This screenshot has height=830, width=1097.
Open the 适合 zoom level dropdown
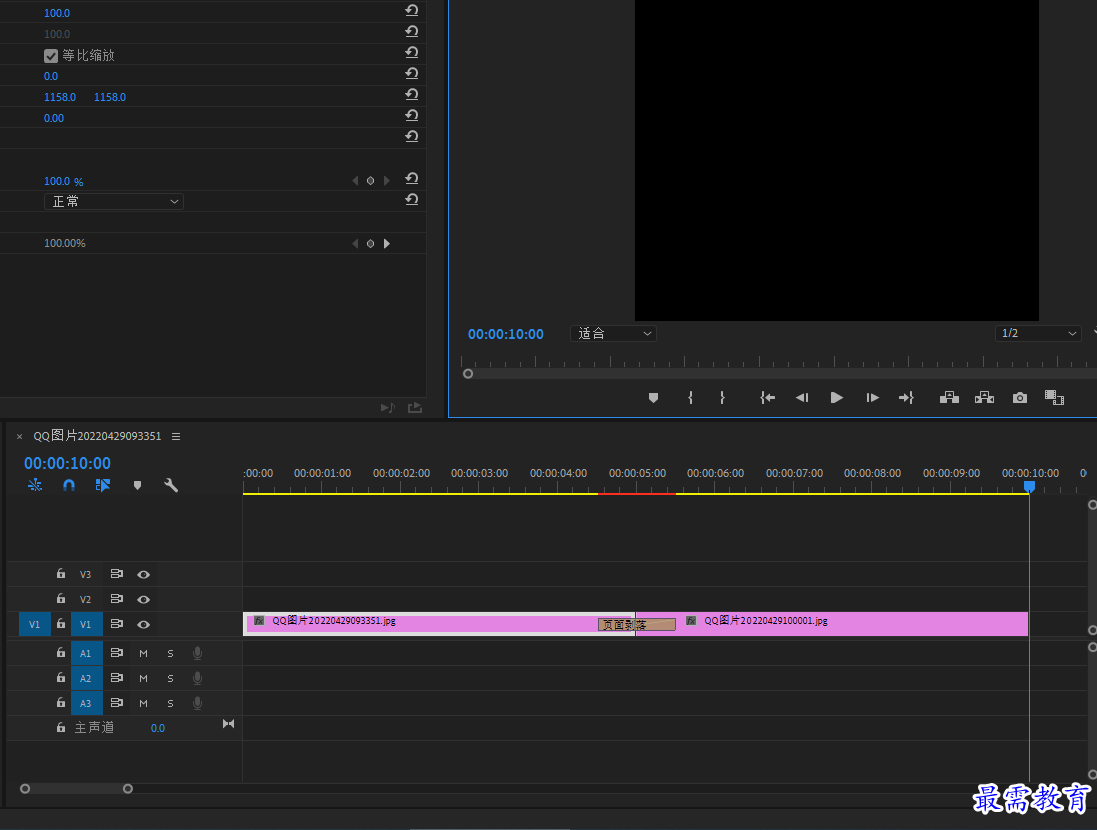click(x=614, y=334)
